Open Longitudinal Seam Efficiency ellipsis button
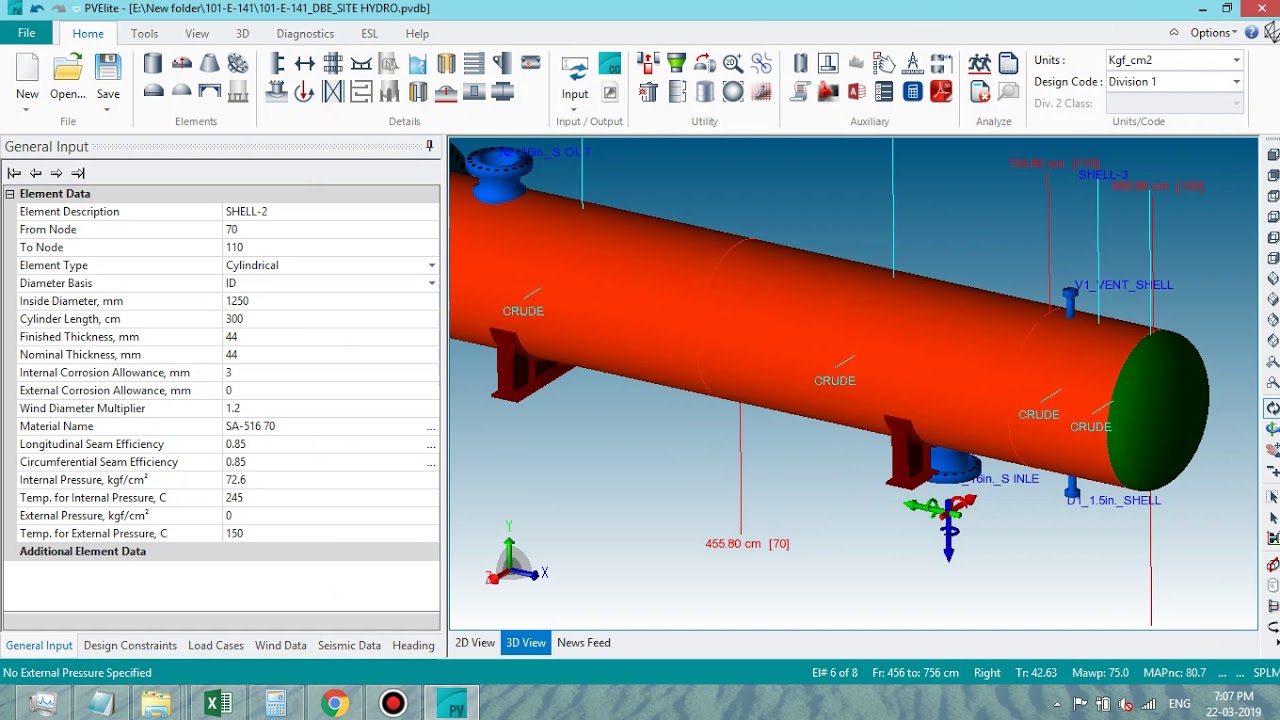This screenshot has height=720, width=1280. (431, 445)
